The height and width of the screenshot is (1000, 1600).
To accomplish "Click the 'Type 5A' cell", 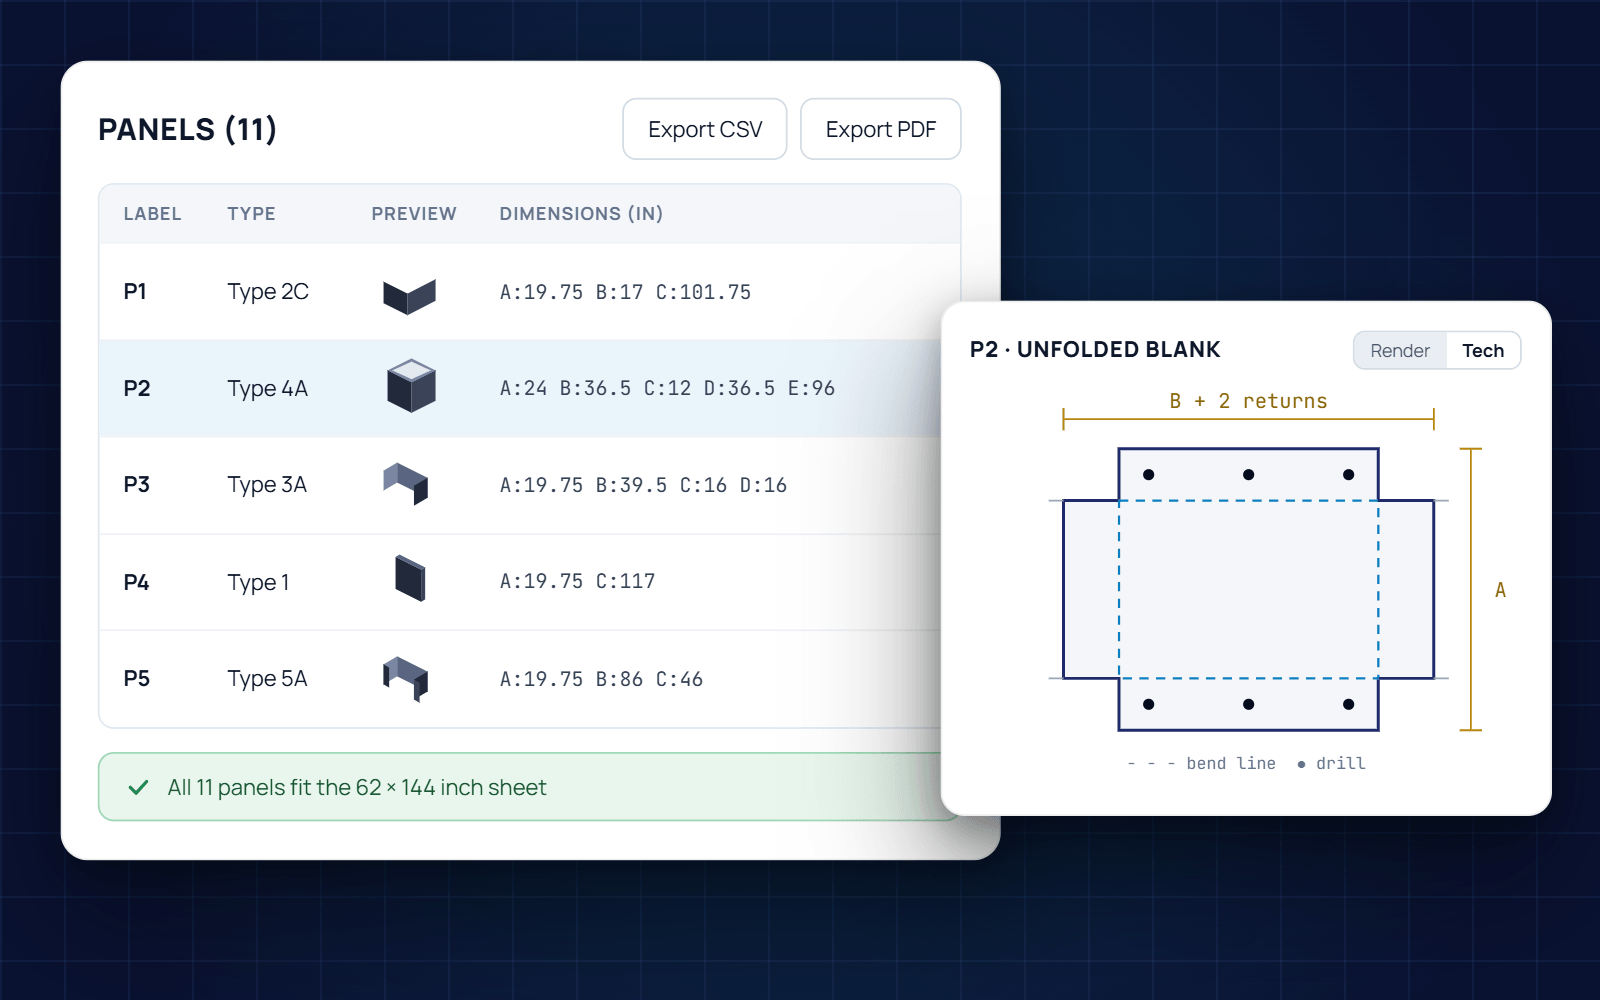I will (267, 679).
